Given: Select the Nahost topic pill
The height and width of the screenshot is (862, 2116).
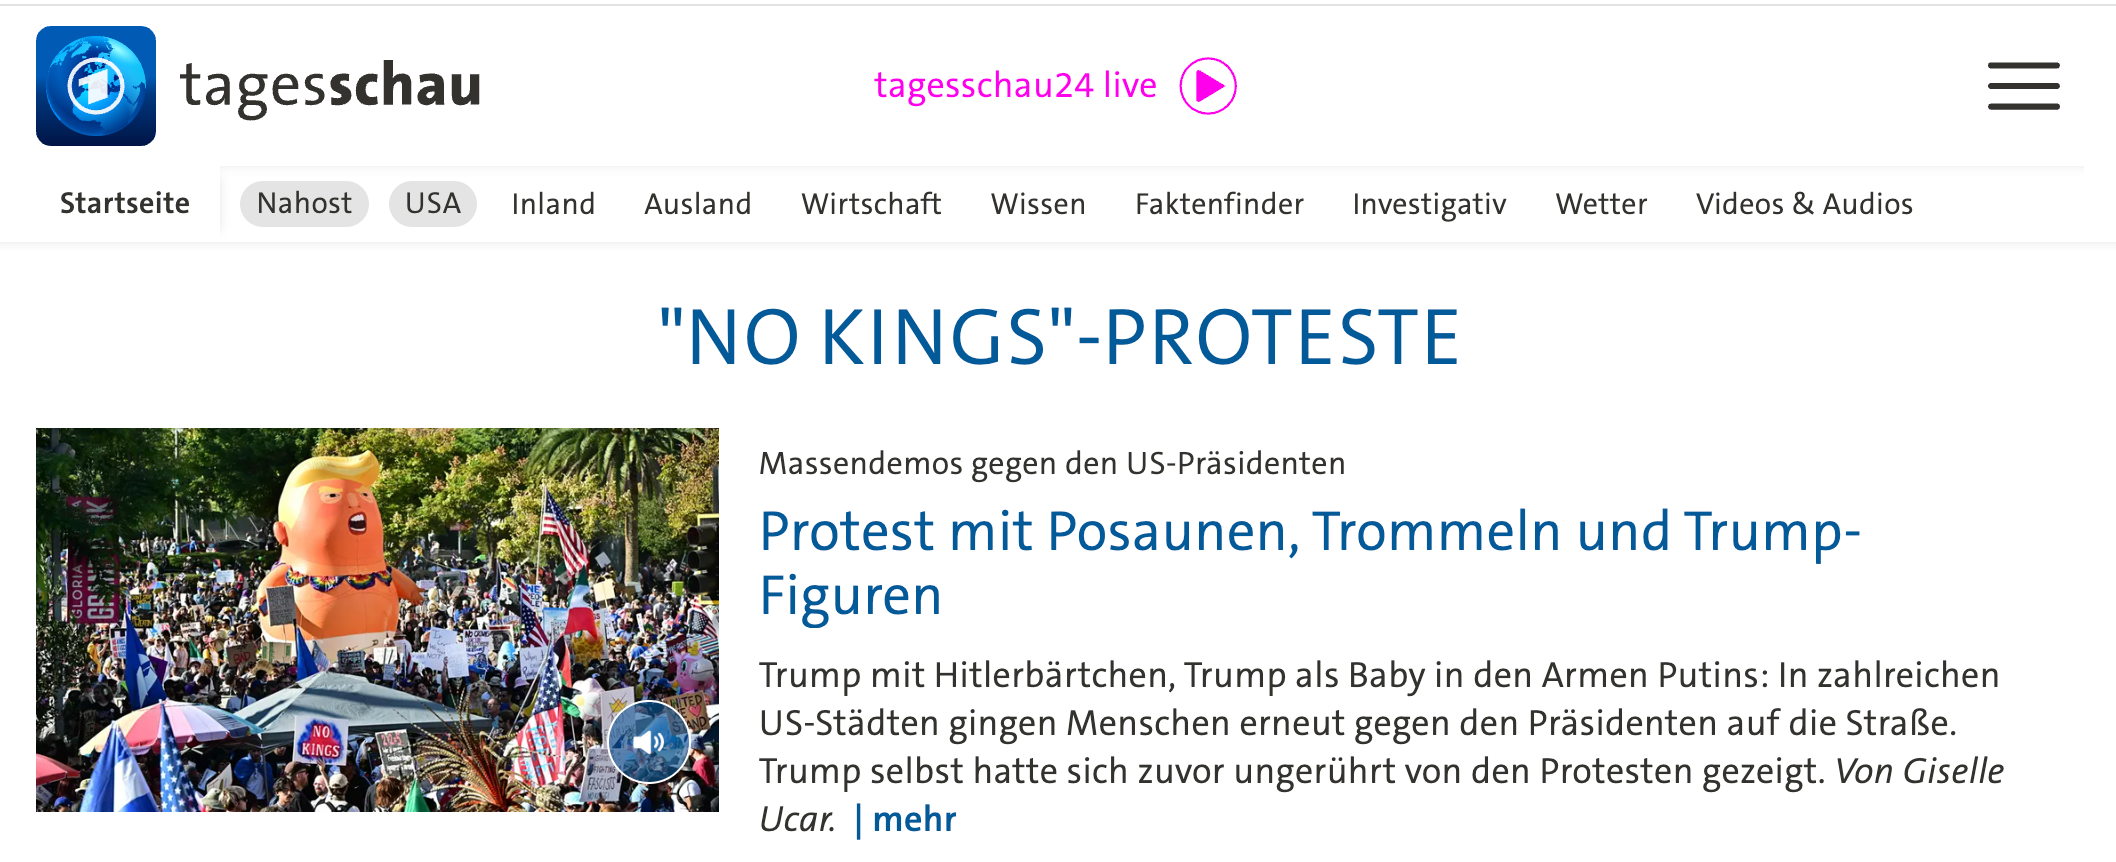Looking at the screenshot, I should tap(304, 204).
